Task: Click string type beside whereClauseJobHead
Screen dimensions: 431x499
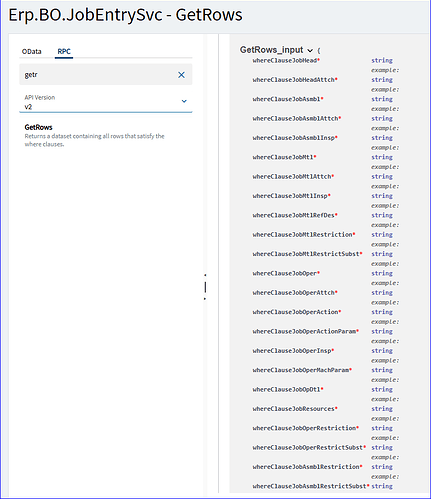Action: 382,60
